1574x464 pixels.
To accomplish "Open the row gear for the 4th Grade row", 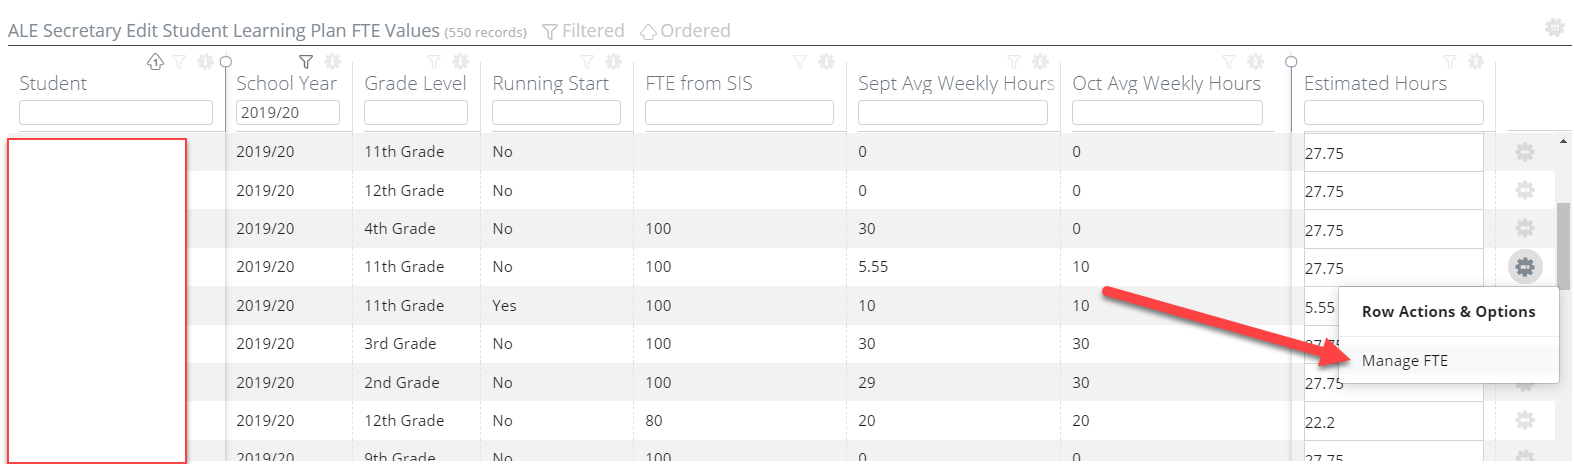I will point(1524,229).
